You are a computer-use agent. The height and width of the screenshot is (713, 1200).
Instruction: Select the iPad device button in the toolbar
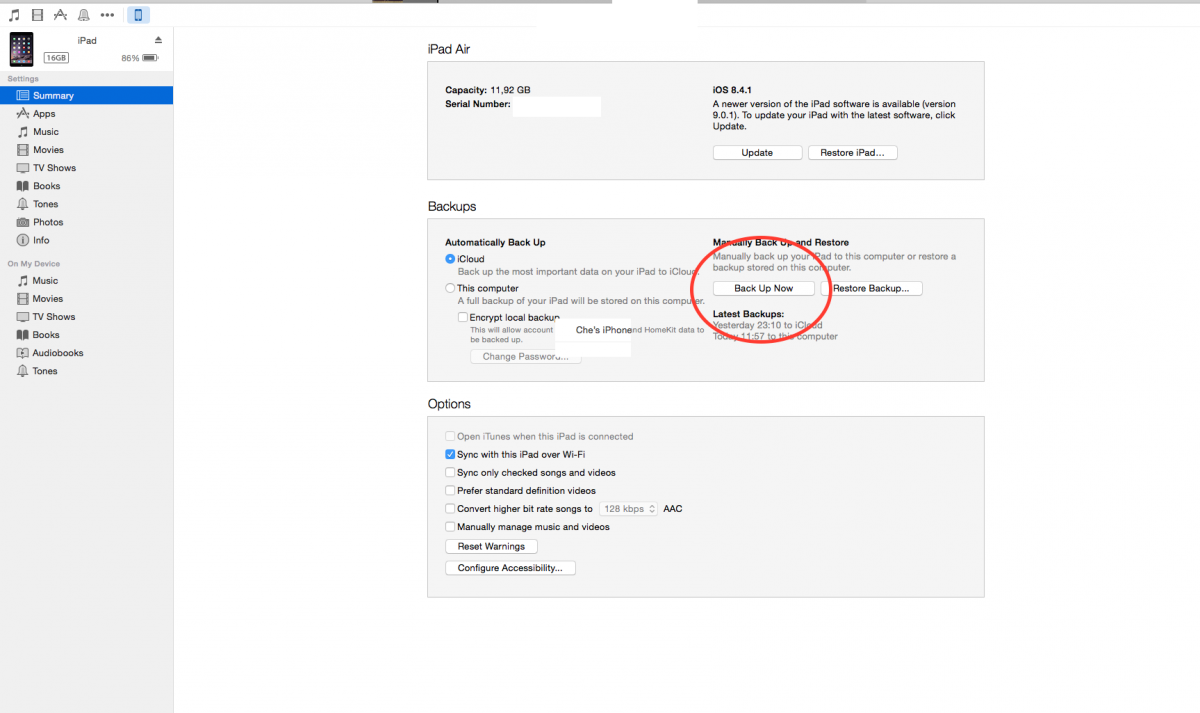tap(139, 15)
